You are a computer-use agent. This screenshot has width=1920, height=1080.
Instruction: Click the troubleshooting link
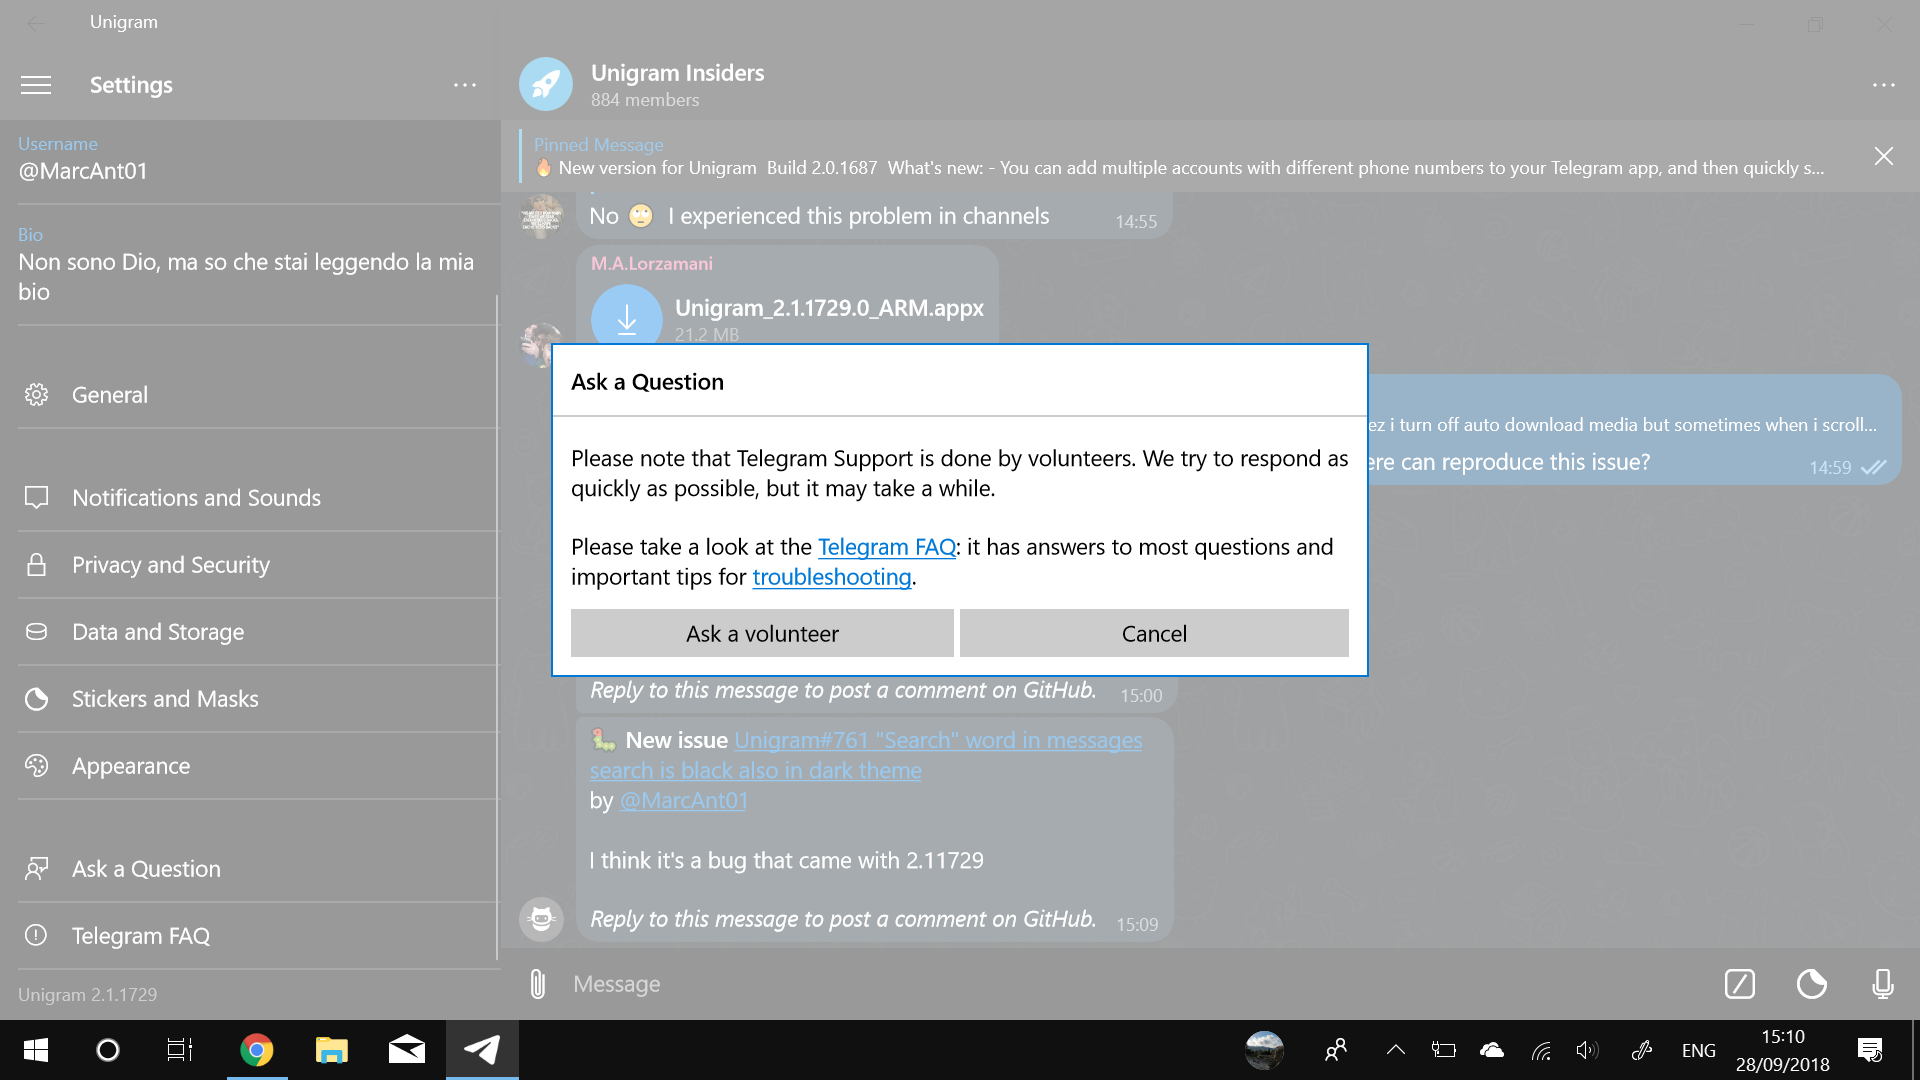(x=831, y=577)
